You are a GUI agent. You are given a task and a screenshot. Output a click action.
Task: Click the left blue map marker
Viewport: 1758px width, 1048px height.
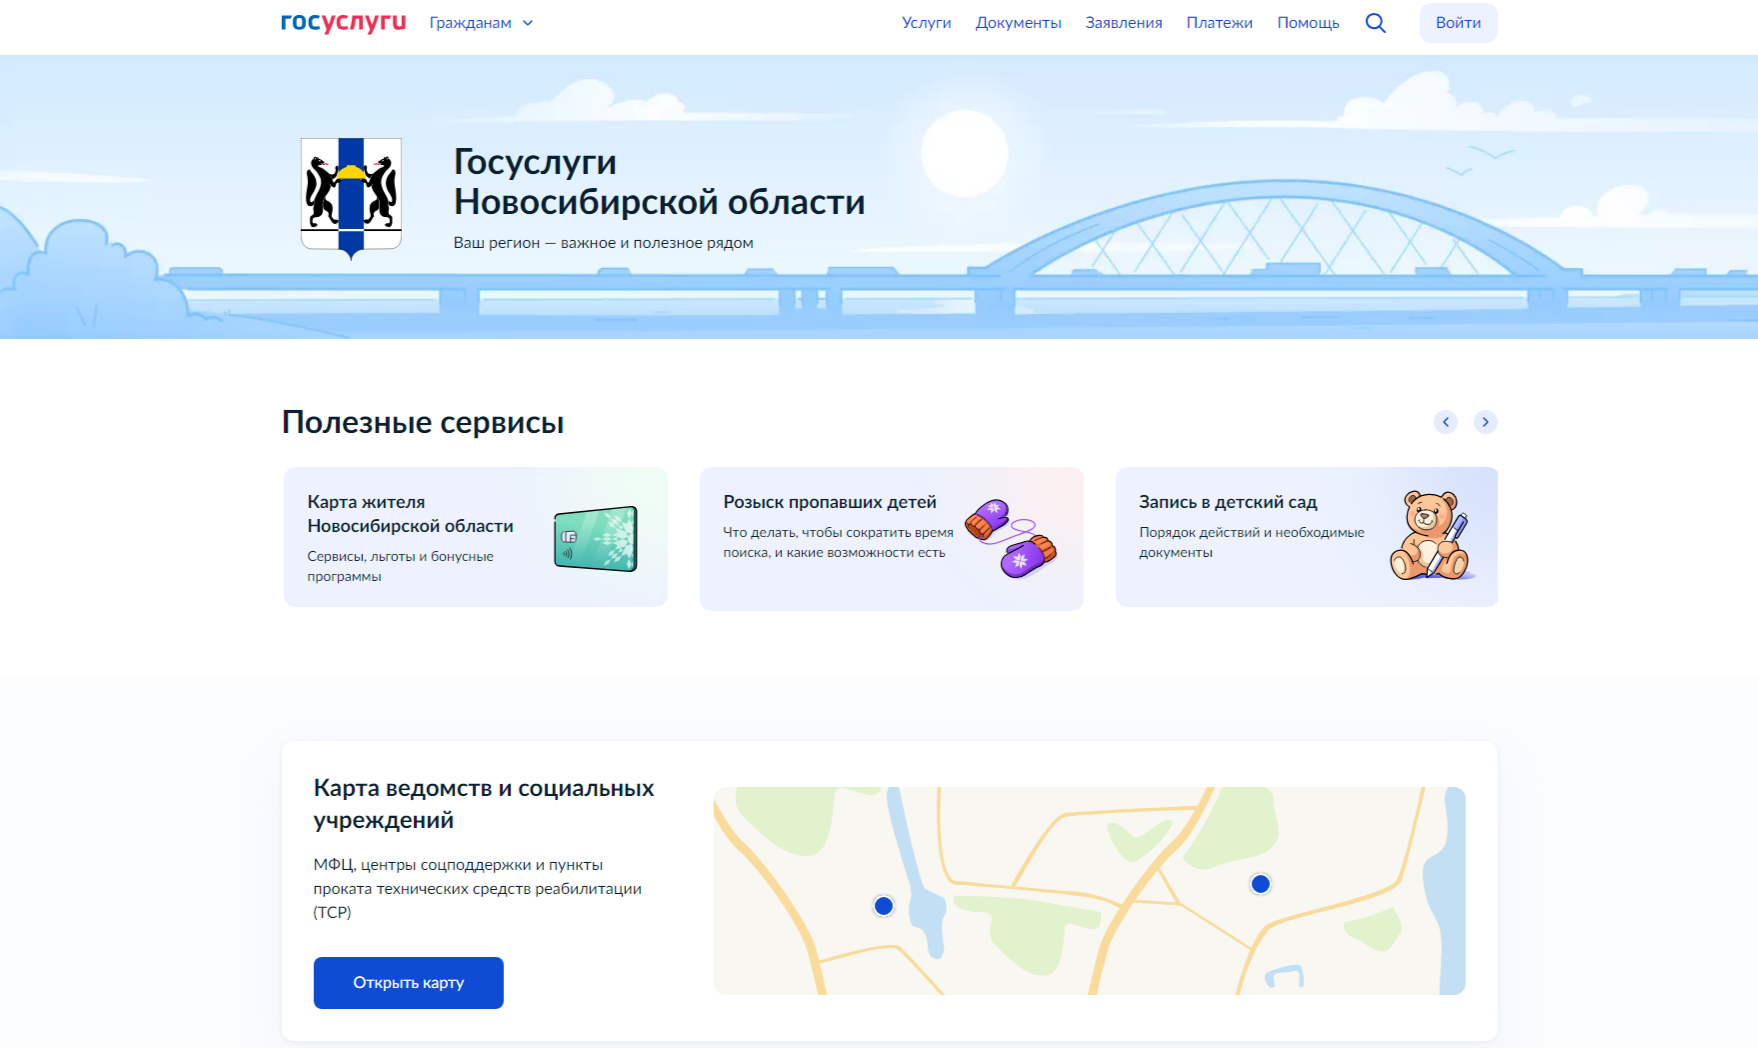pyautogui.click(x=883, y=906)
